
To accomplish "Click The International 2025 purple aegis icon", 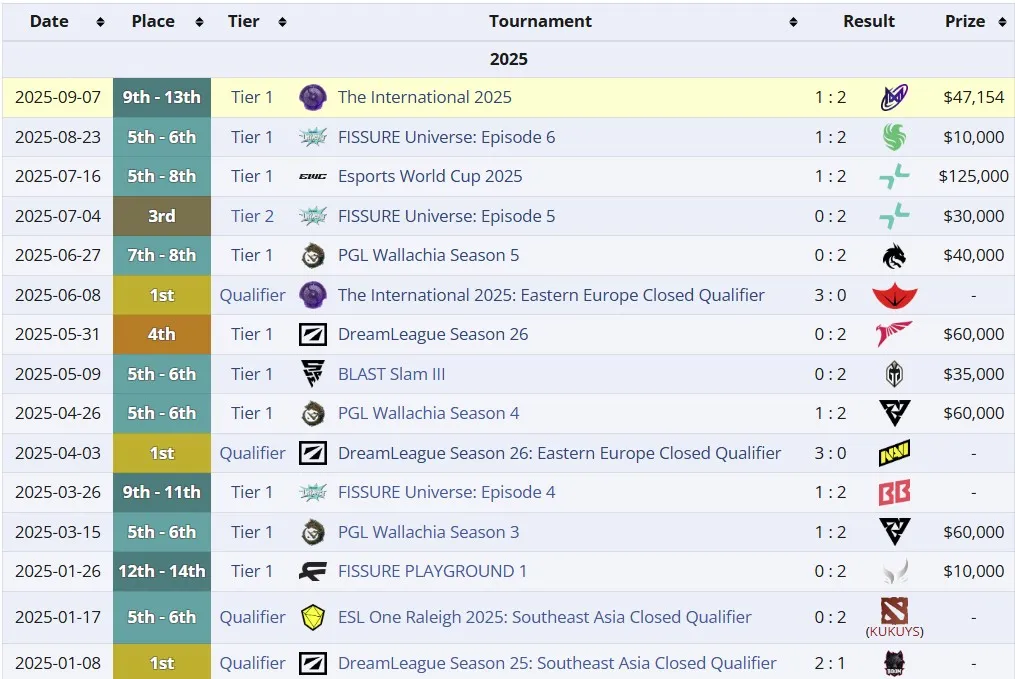I will click(x=313, y=97).
